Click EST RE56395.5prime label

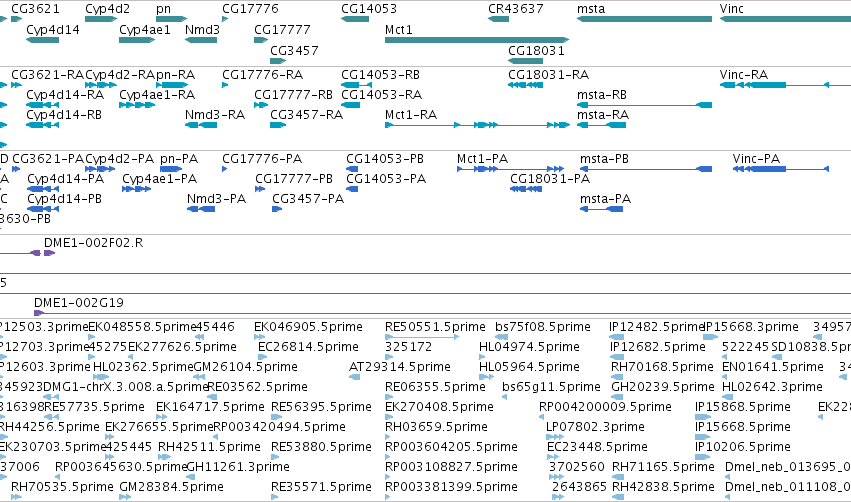(321, 408)
